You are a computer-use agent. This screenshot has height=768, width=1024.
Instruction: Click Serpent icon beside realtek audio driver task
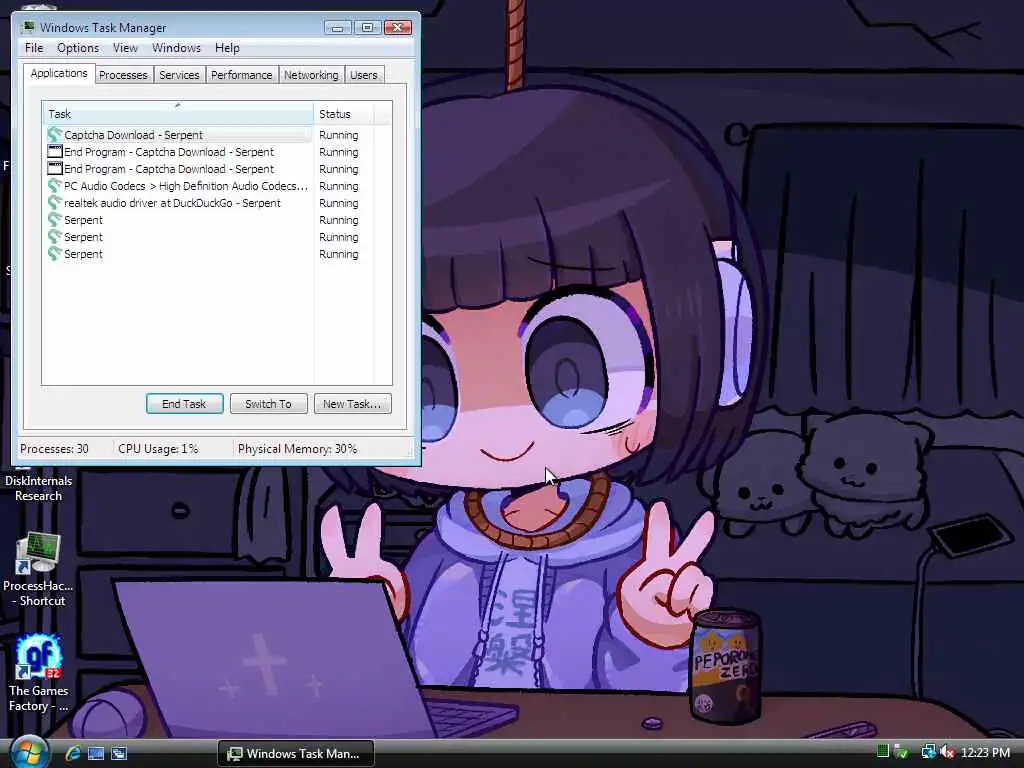point(55,202)
